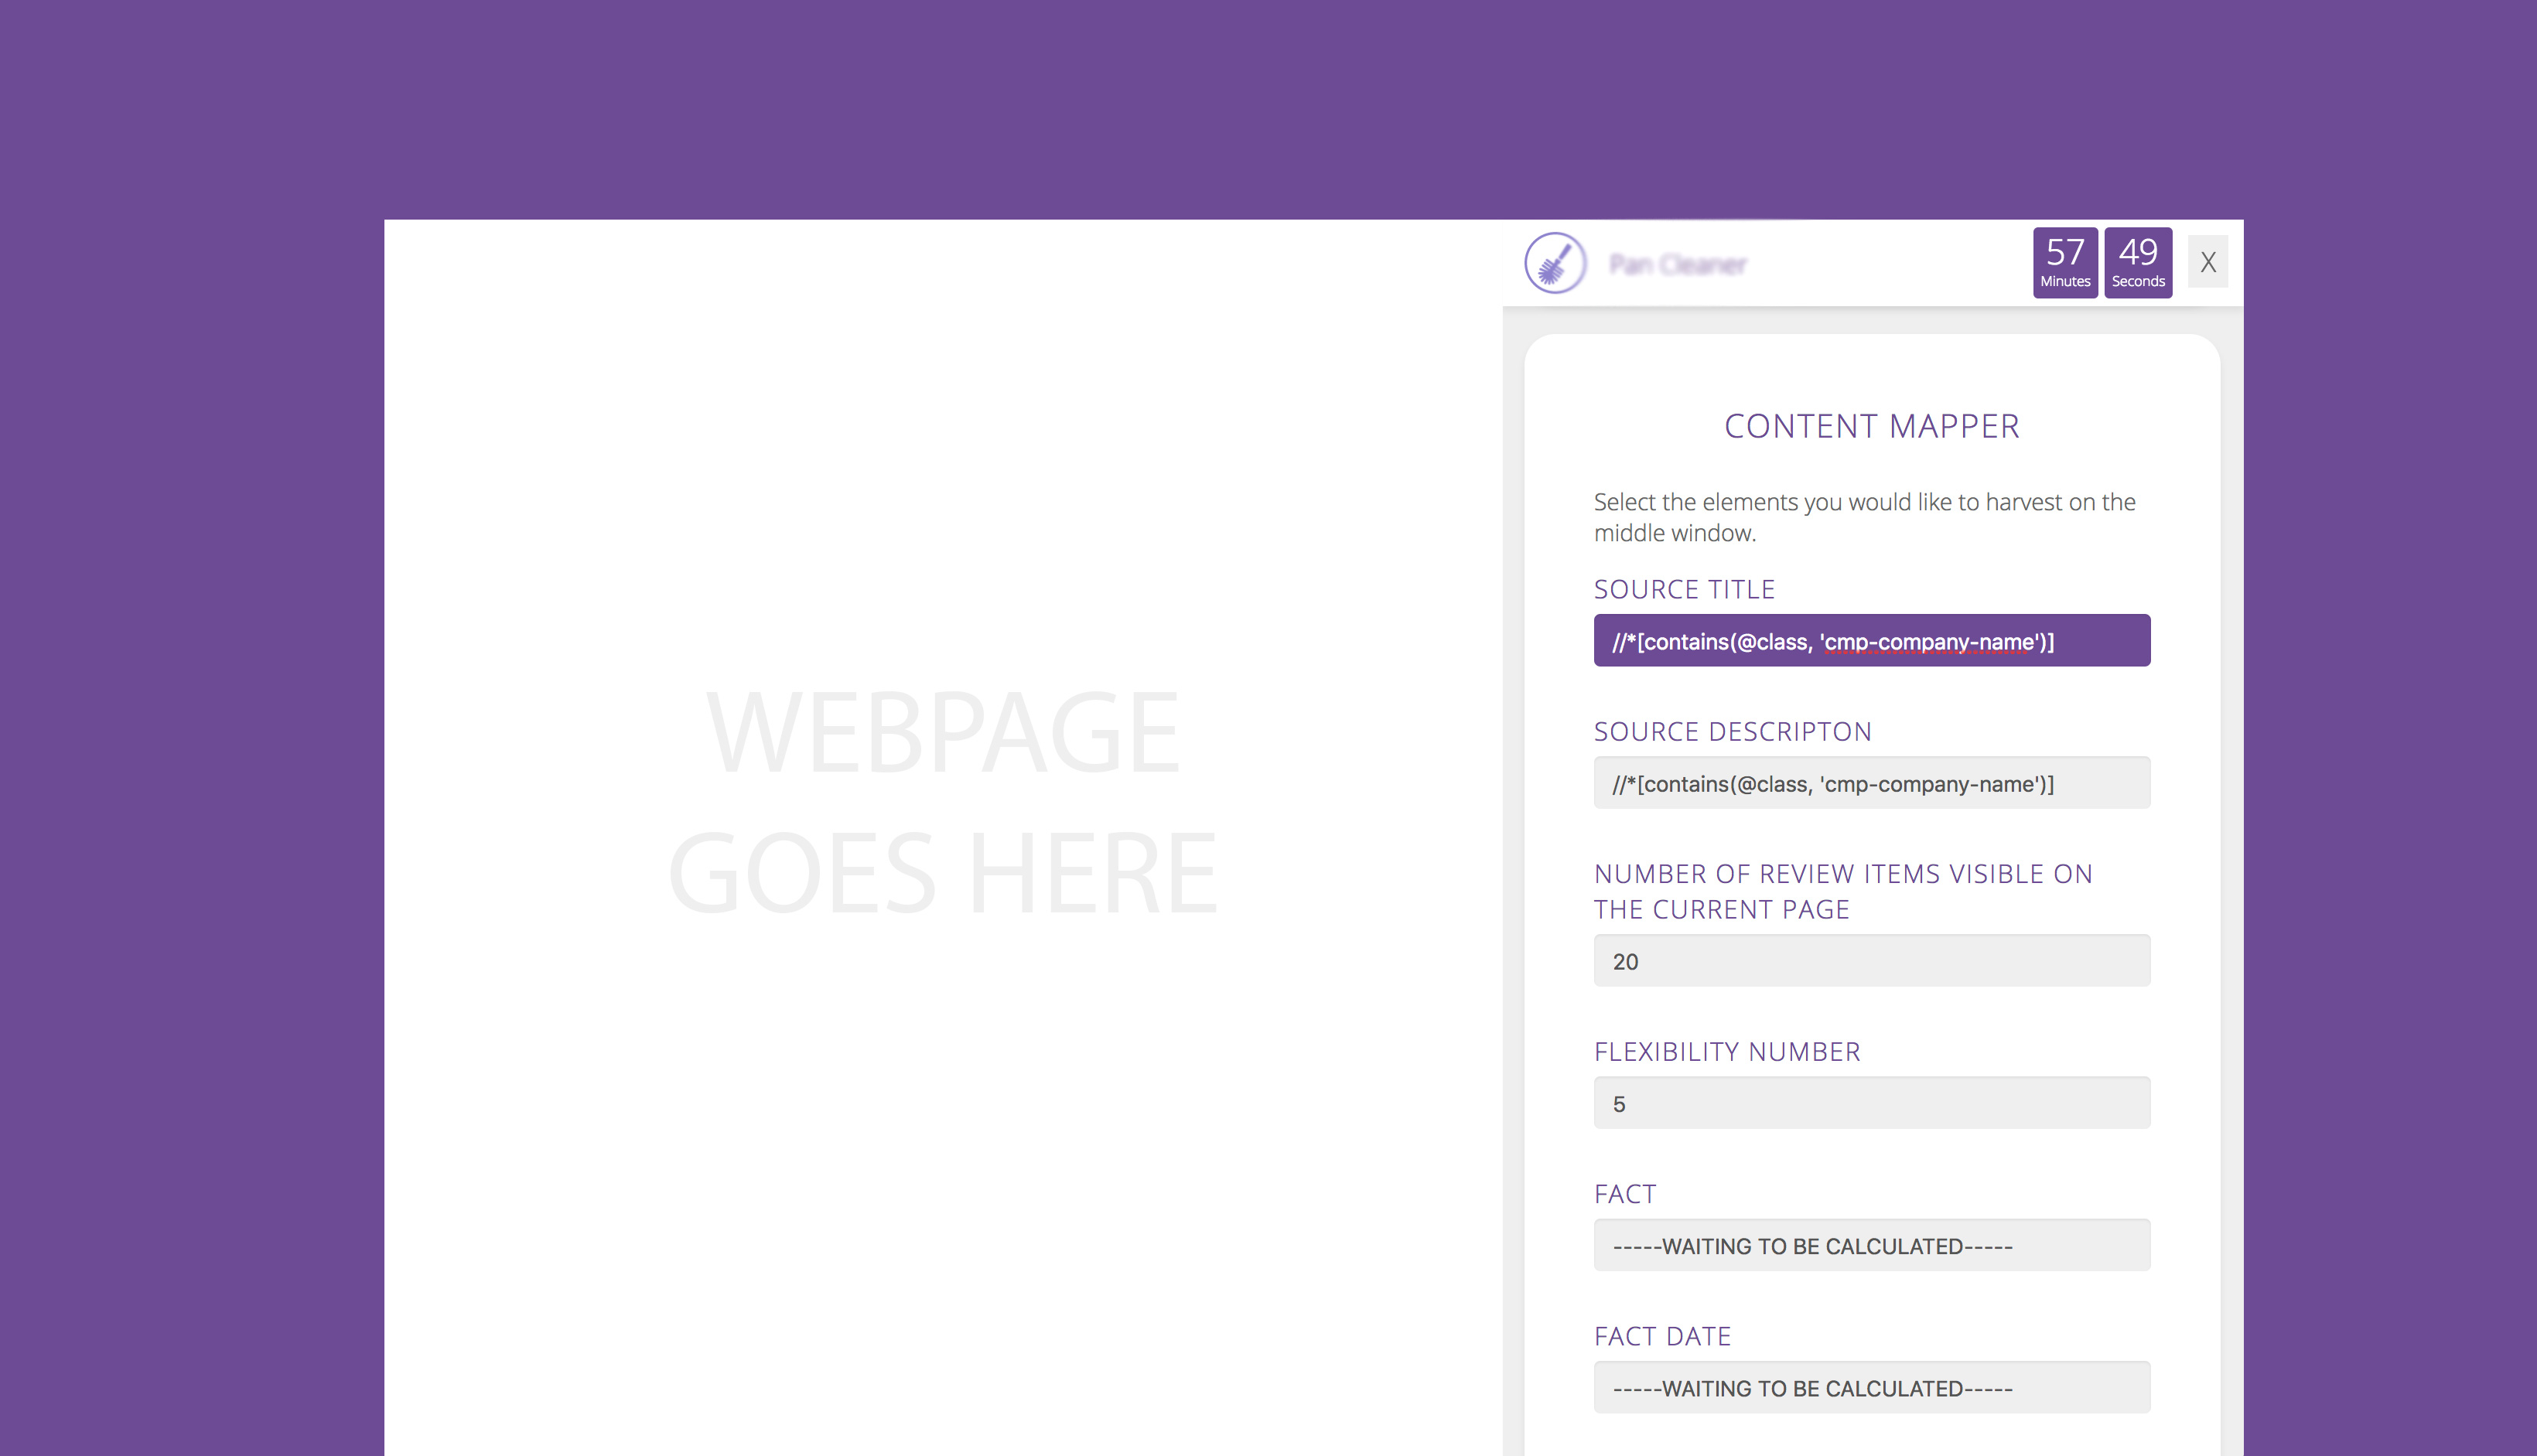Click the Flexibility Number field showing 5

(1872, 1103)
